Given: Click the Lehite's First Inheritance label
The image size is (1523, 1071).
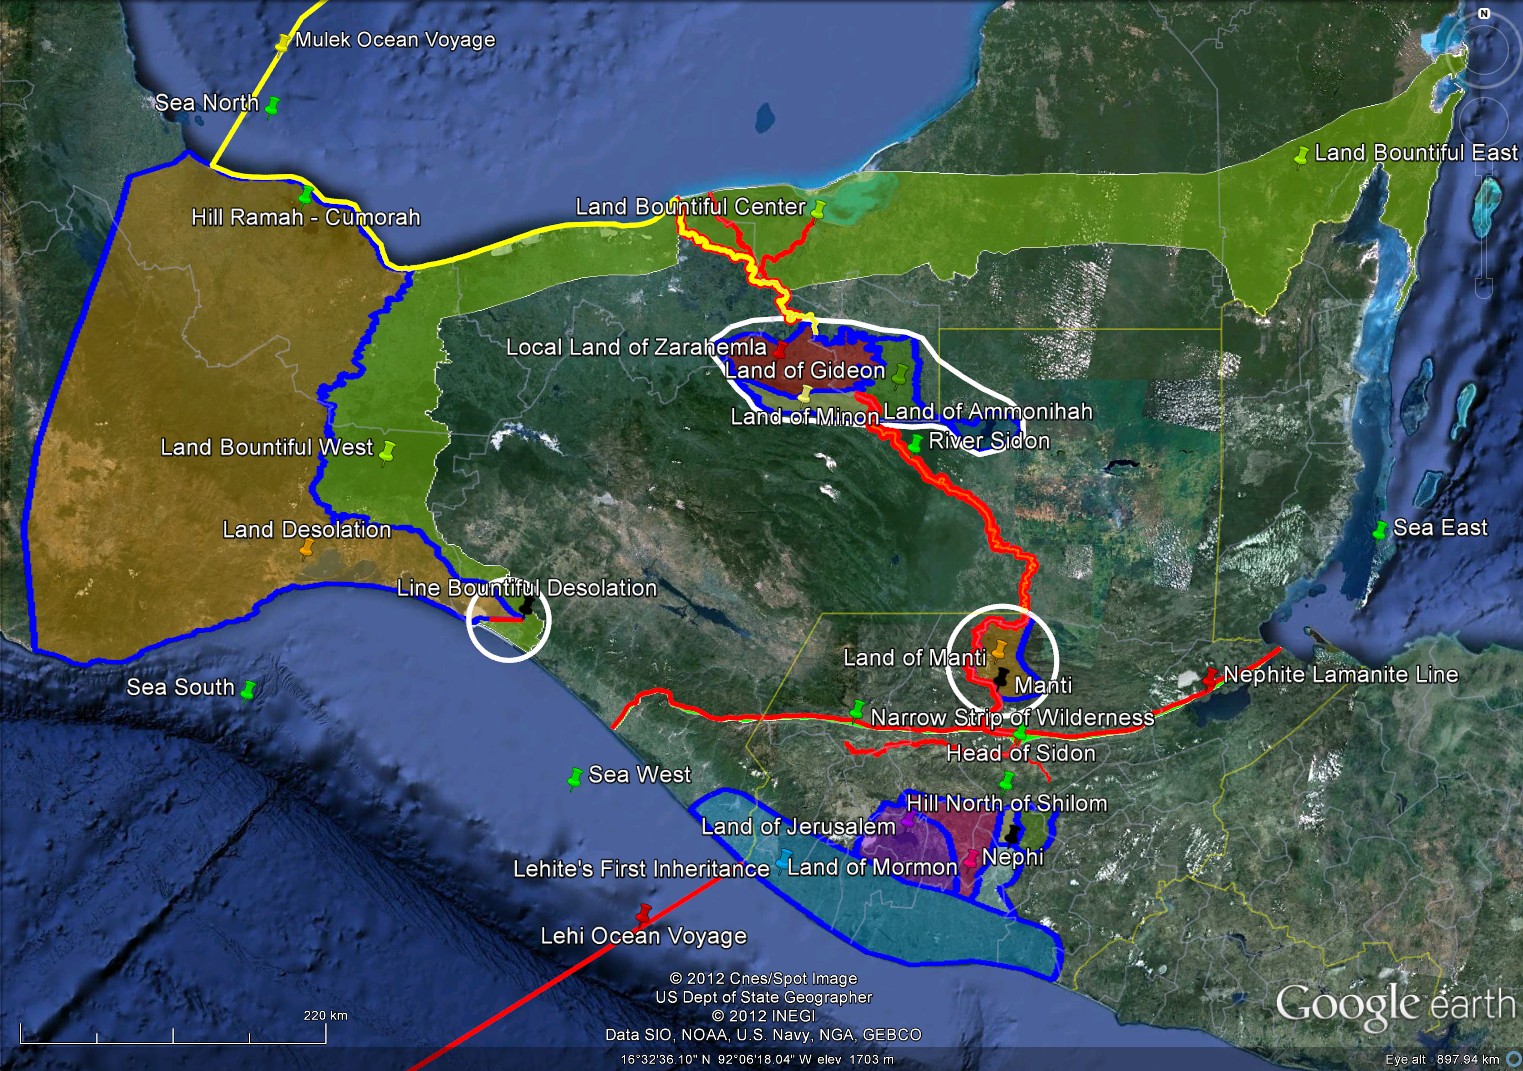Looking at the screenshot, I should pos(641,869).
